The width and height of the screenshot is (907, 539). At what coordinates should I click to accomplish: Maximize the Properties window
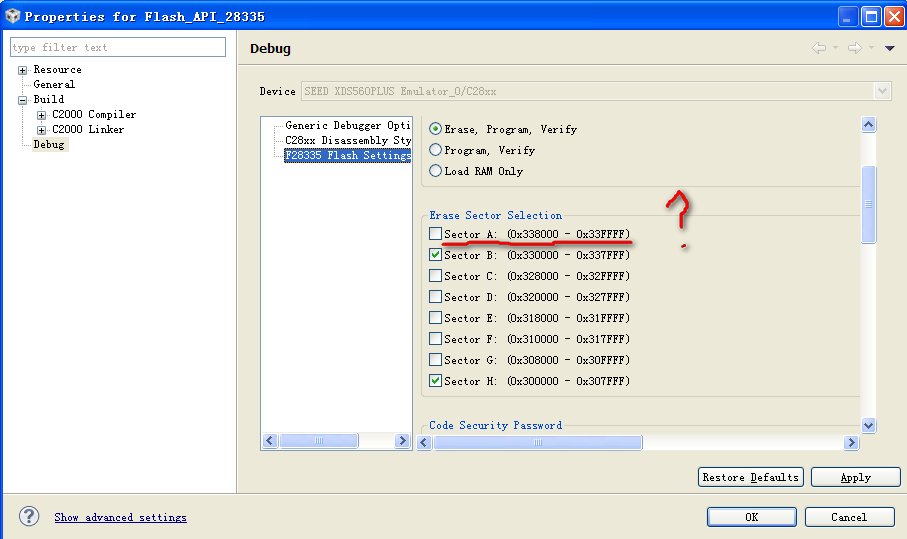871,16
